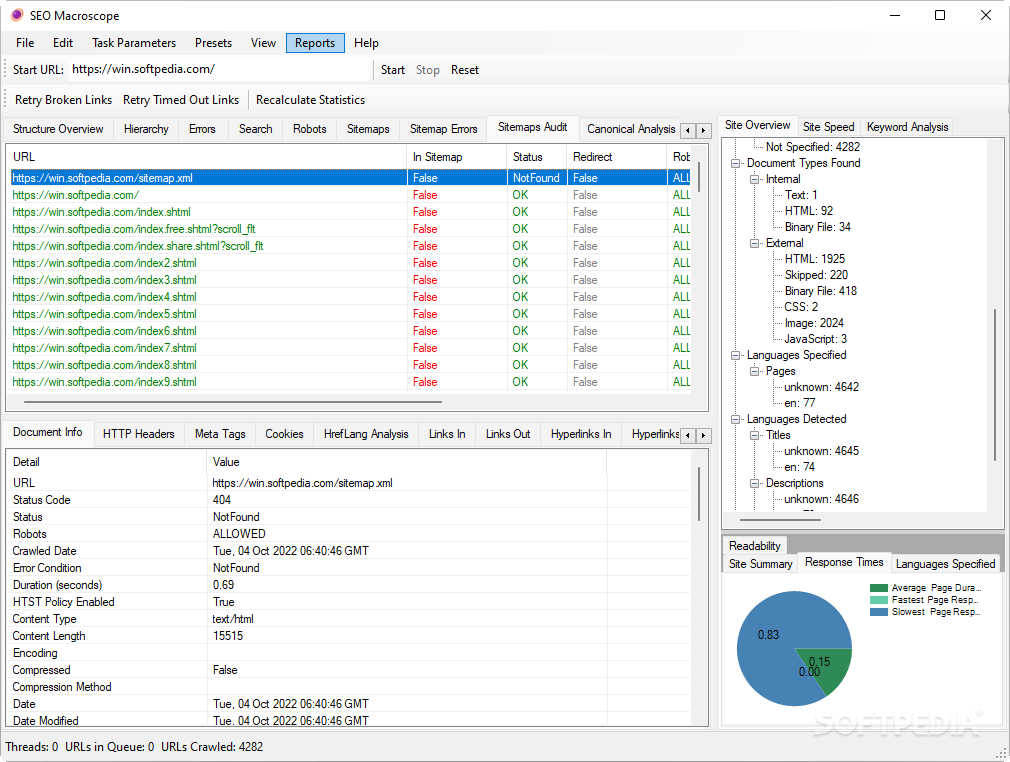Click the SEO Macroscope app icon
The width and height of the screenshot is (1010, 762).
pyautogui.click(x=17, y=15)
